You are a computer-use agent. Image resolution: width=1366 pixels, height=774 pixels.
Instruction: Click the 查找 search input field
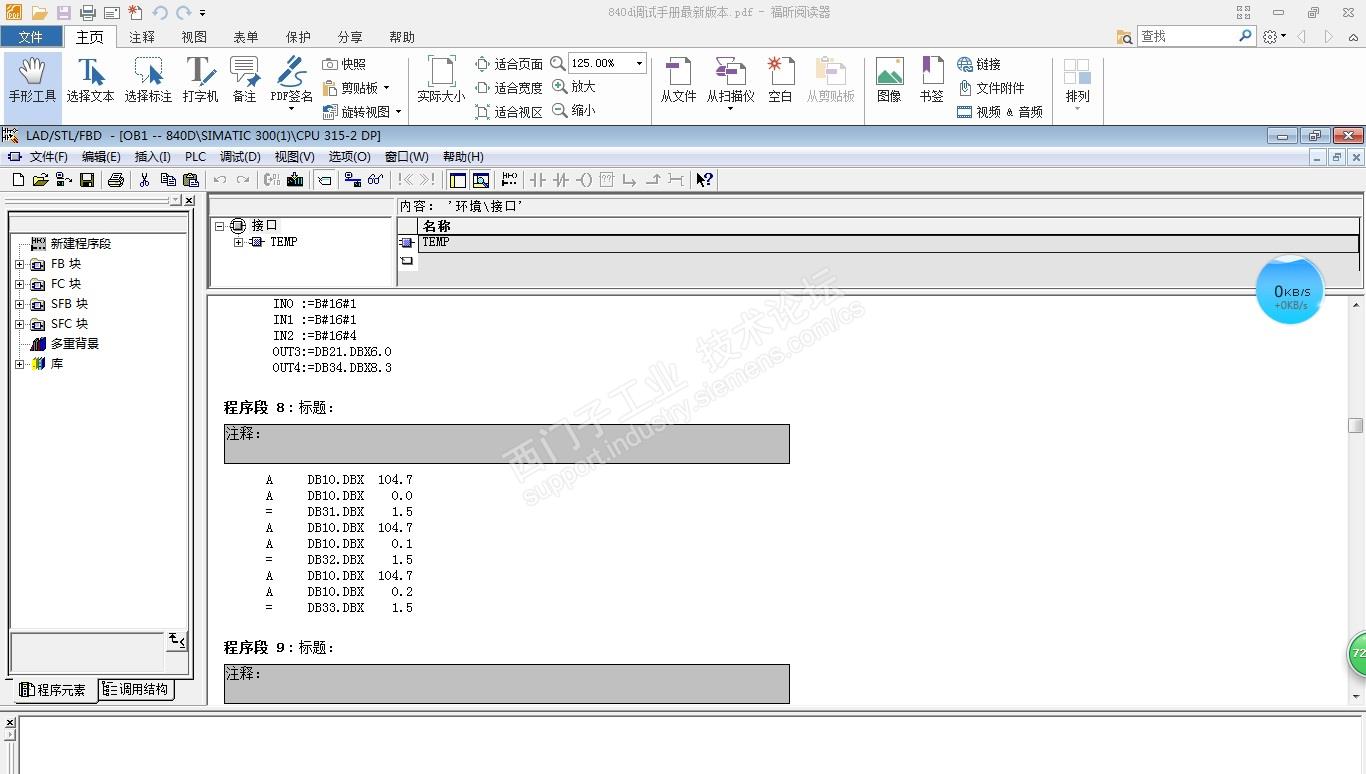pos(1188,36)
